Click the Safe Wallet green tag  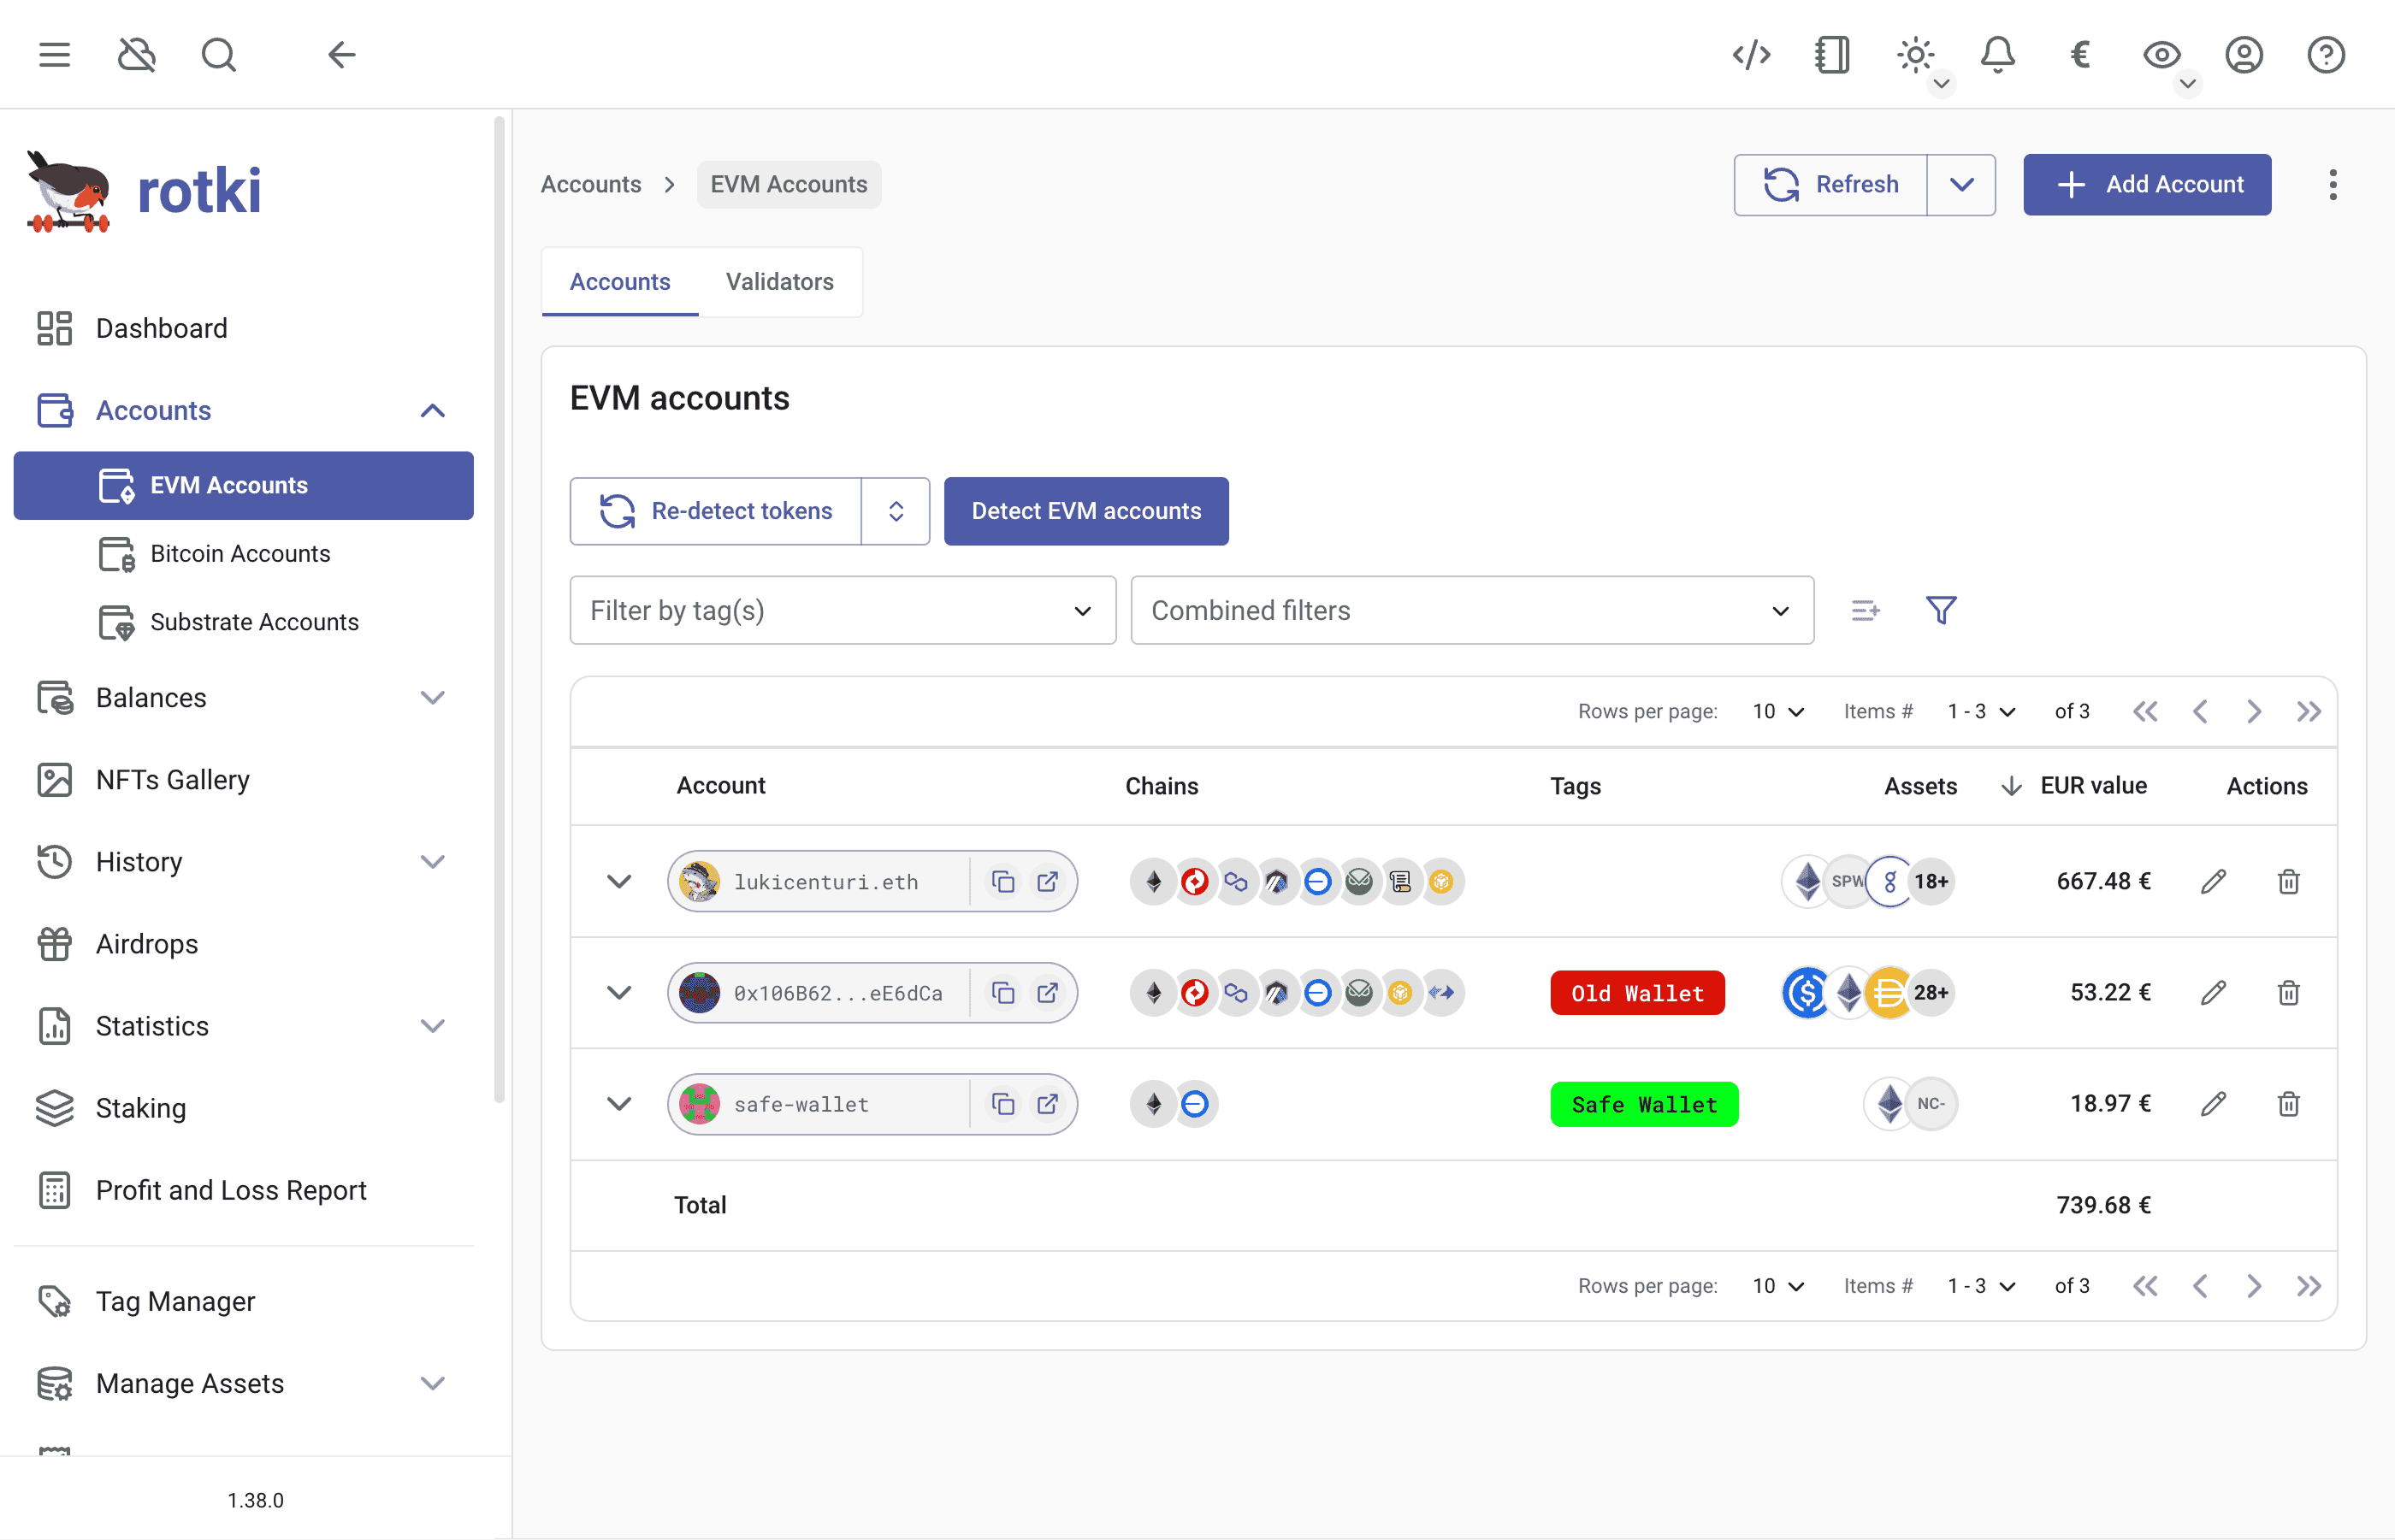pyautogui.click(x=1644, y=1104)
